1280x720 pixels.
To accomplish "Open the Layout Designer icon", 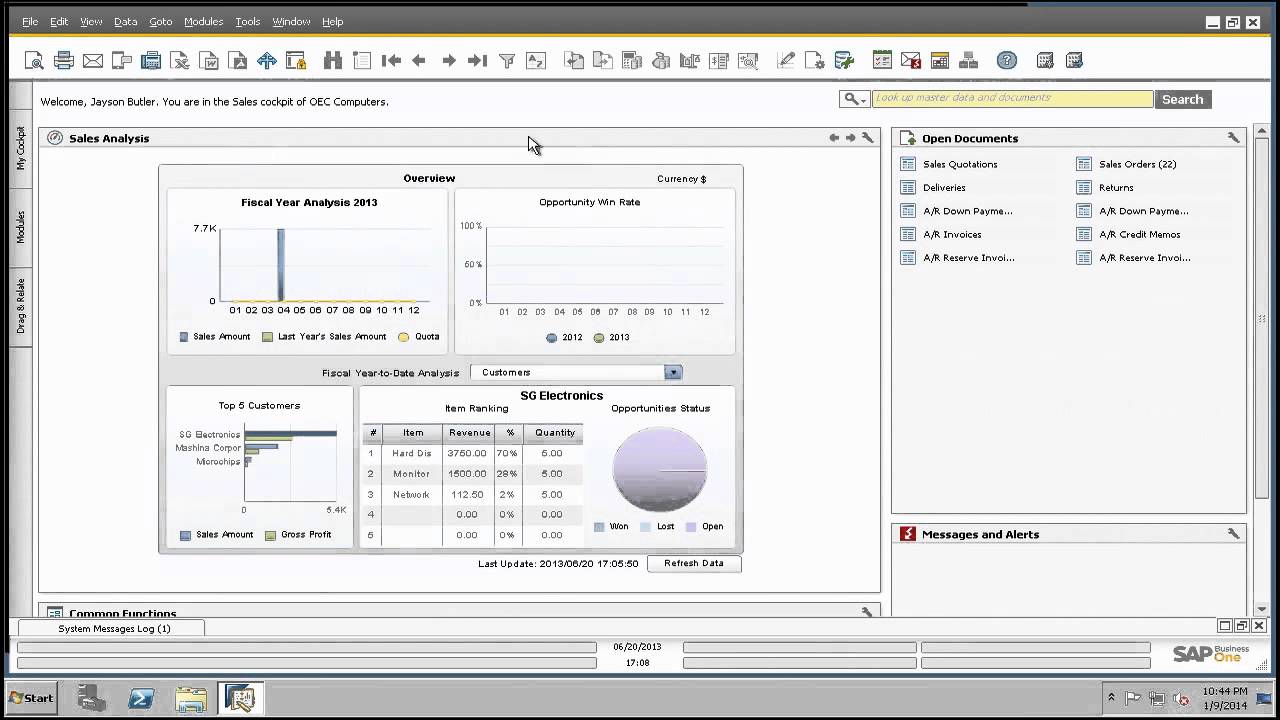I will 815,61.
